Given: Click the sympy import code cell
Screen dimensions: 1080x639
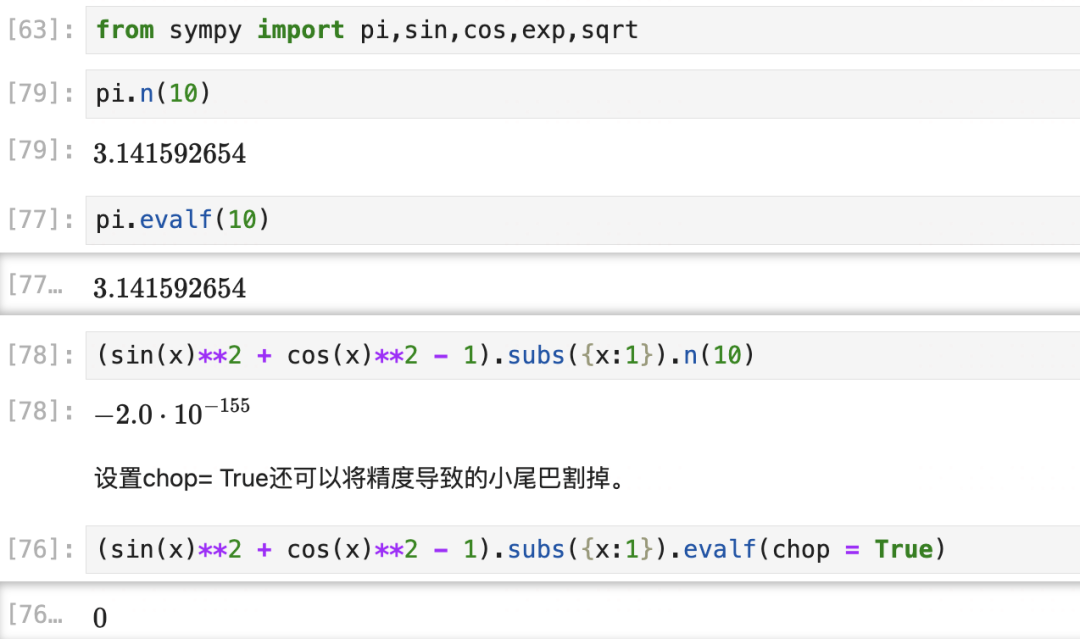Looking at the screenshot, I should coord(583,30).
